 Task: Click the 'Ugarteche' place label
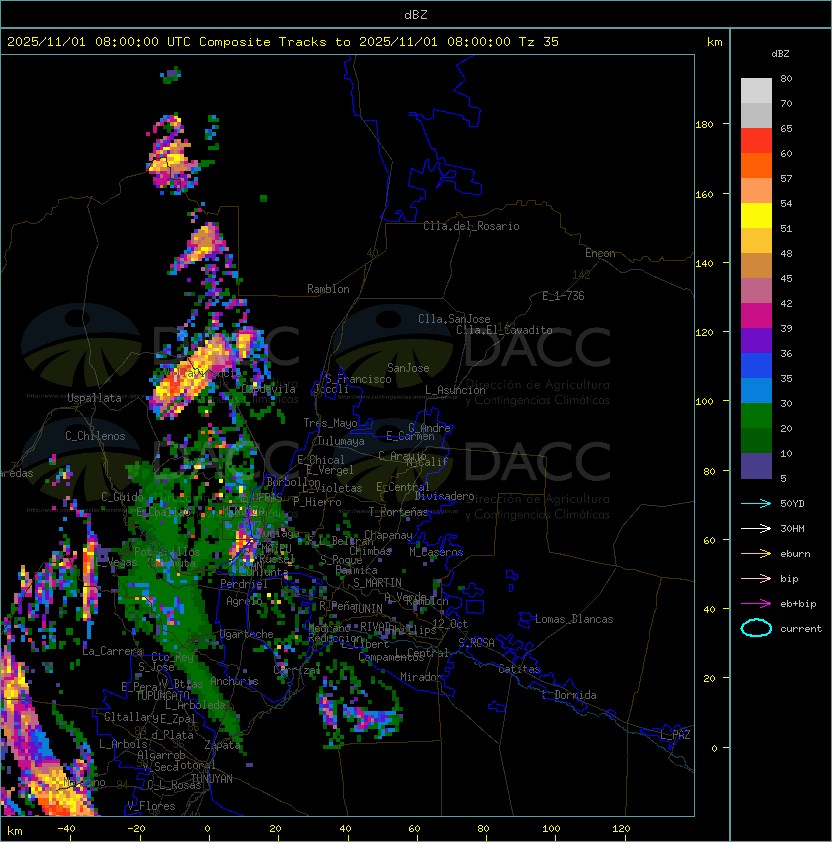pos(247,634)
